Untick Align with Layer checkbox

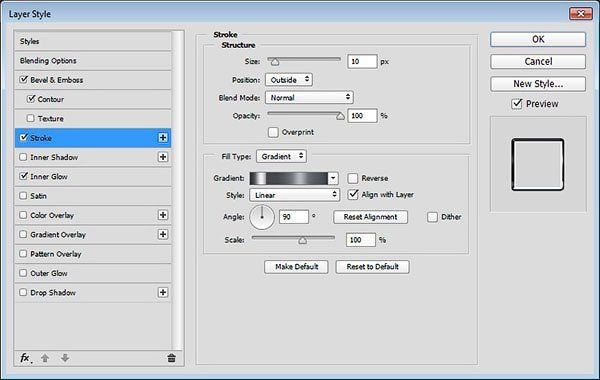(x=353, y=194)
